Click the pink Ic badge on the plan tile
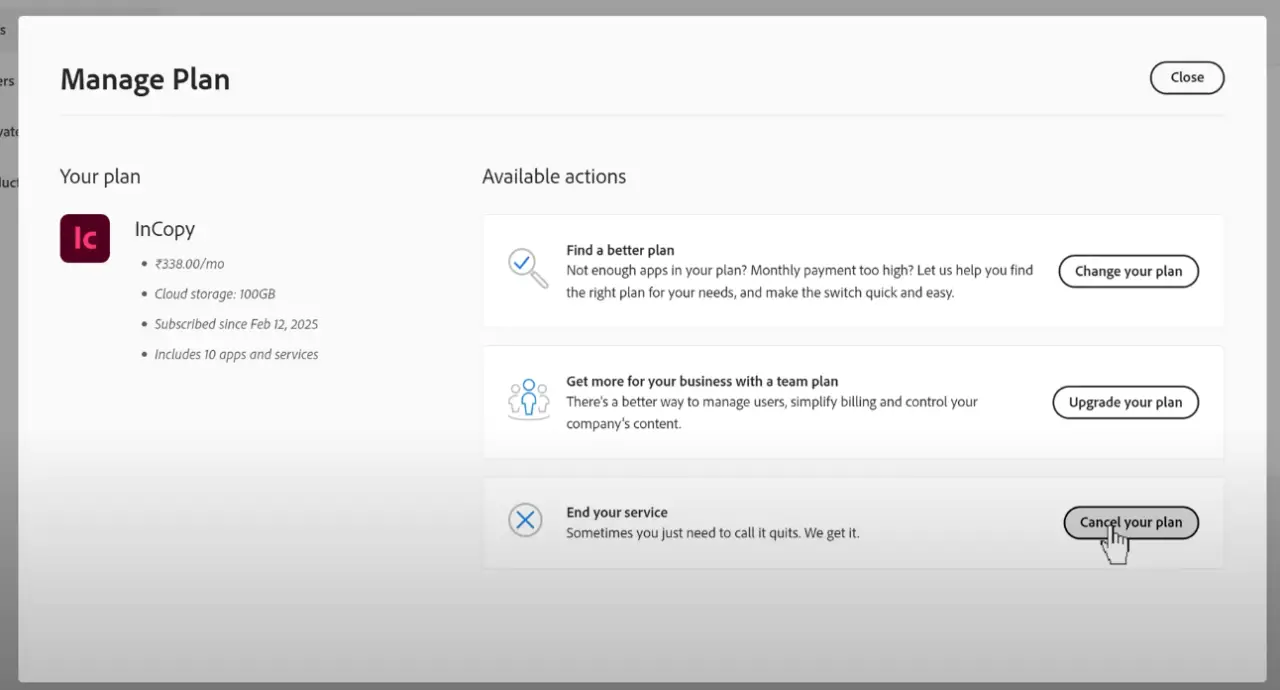 click(x=84, y=238)
